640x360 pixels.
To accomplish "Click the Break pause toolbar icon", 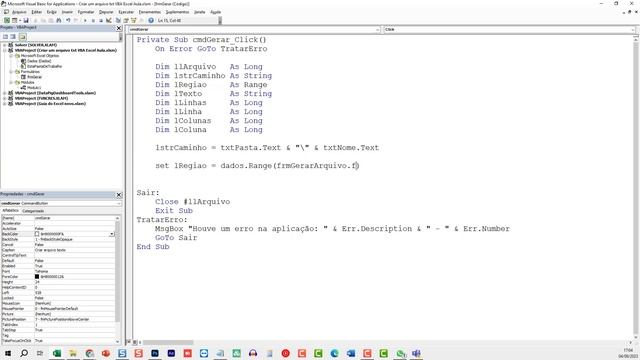I will tap(93, 20).
